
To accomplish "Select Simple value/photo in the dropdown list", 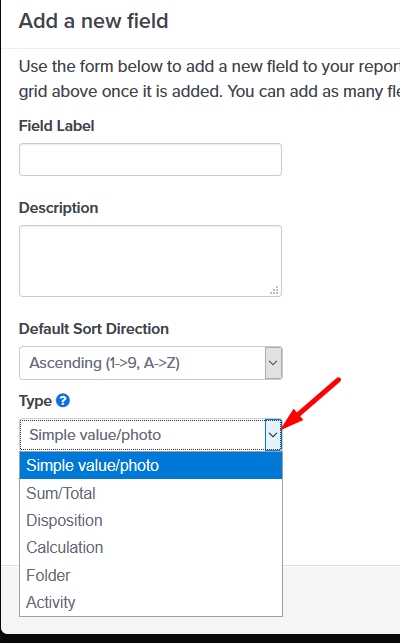I will click(151, 465).
